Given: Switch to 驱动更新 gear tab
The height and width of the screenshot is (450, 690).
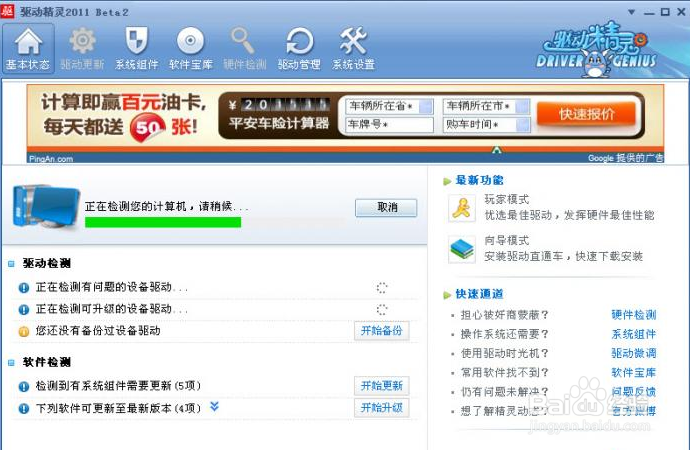Looking at the screenshot, I should 82,49.
